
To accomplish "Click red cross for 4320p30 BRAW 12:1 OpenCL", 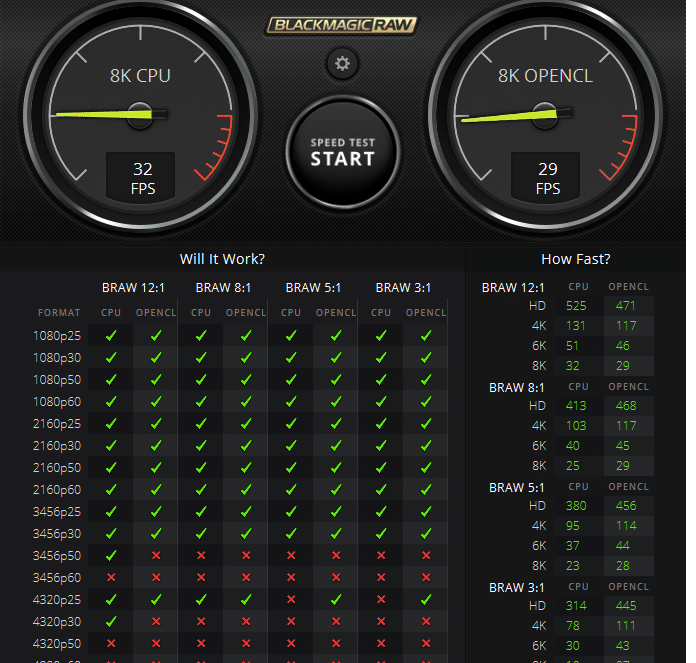I will click(x=156, y=621).
